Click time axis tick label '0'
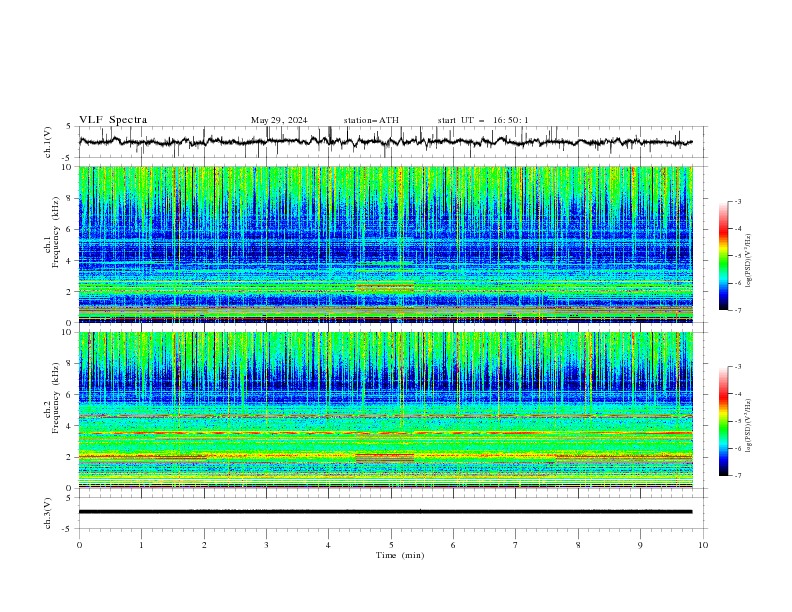Image resolution: width=792 pixels, height=612 pixels. click(x=79, y=545)
